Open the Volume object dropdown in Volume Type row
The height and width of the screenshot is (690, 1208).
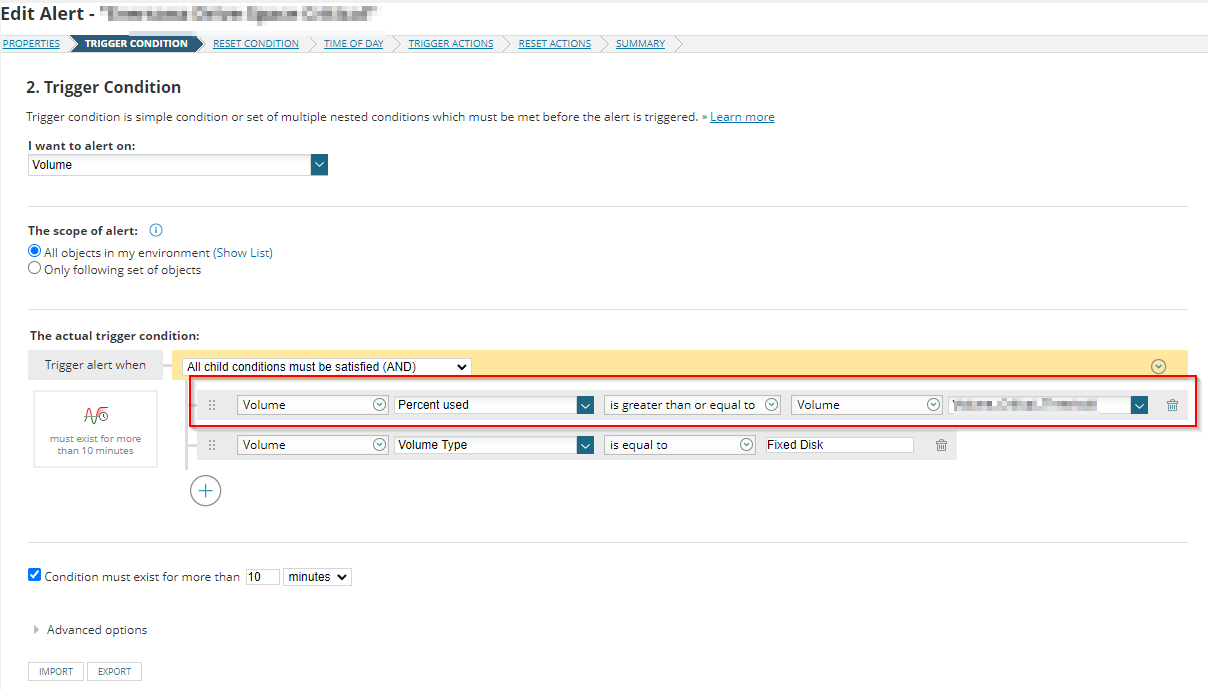tap(312, 445)
